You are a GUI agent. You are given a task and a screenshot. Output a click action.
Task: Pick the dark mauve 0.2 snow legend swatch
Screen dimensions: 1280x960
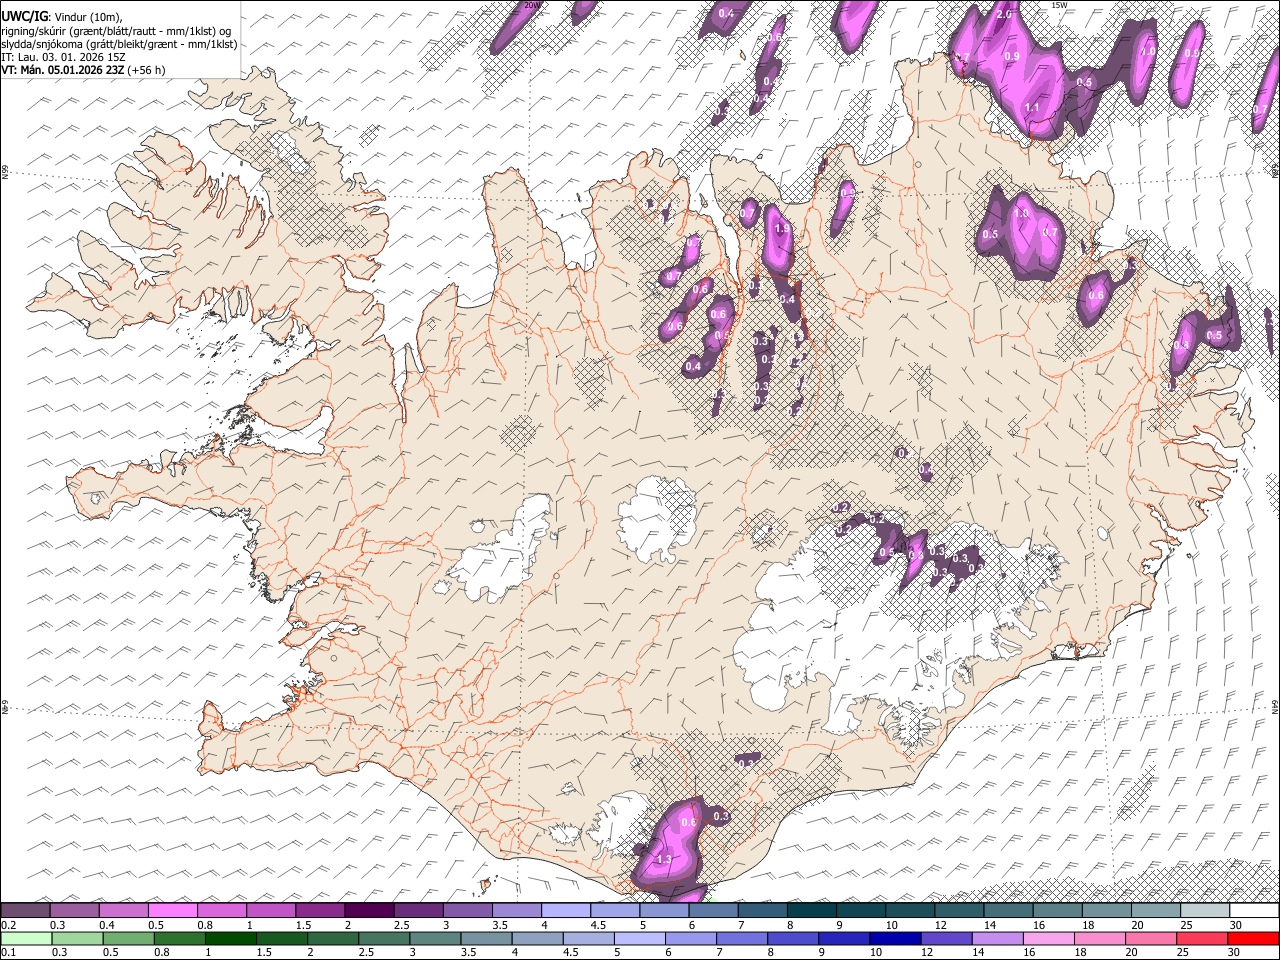25,910
